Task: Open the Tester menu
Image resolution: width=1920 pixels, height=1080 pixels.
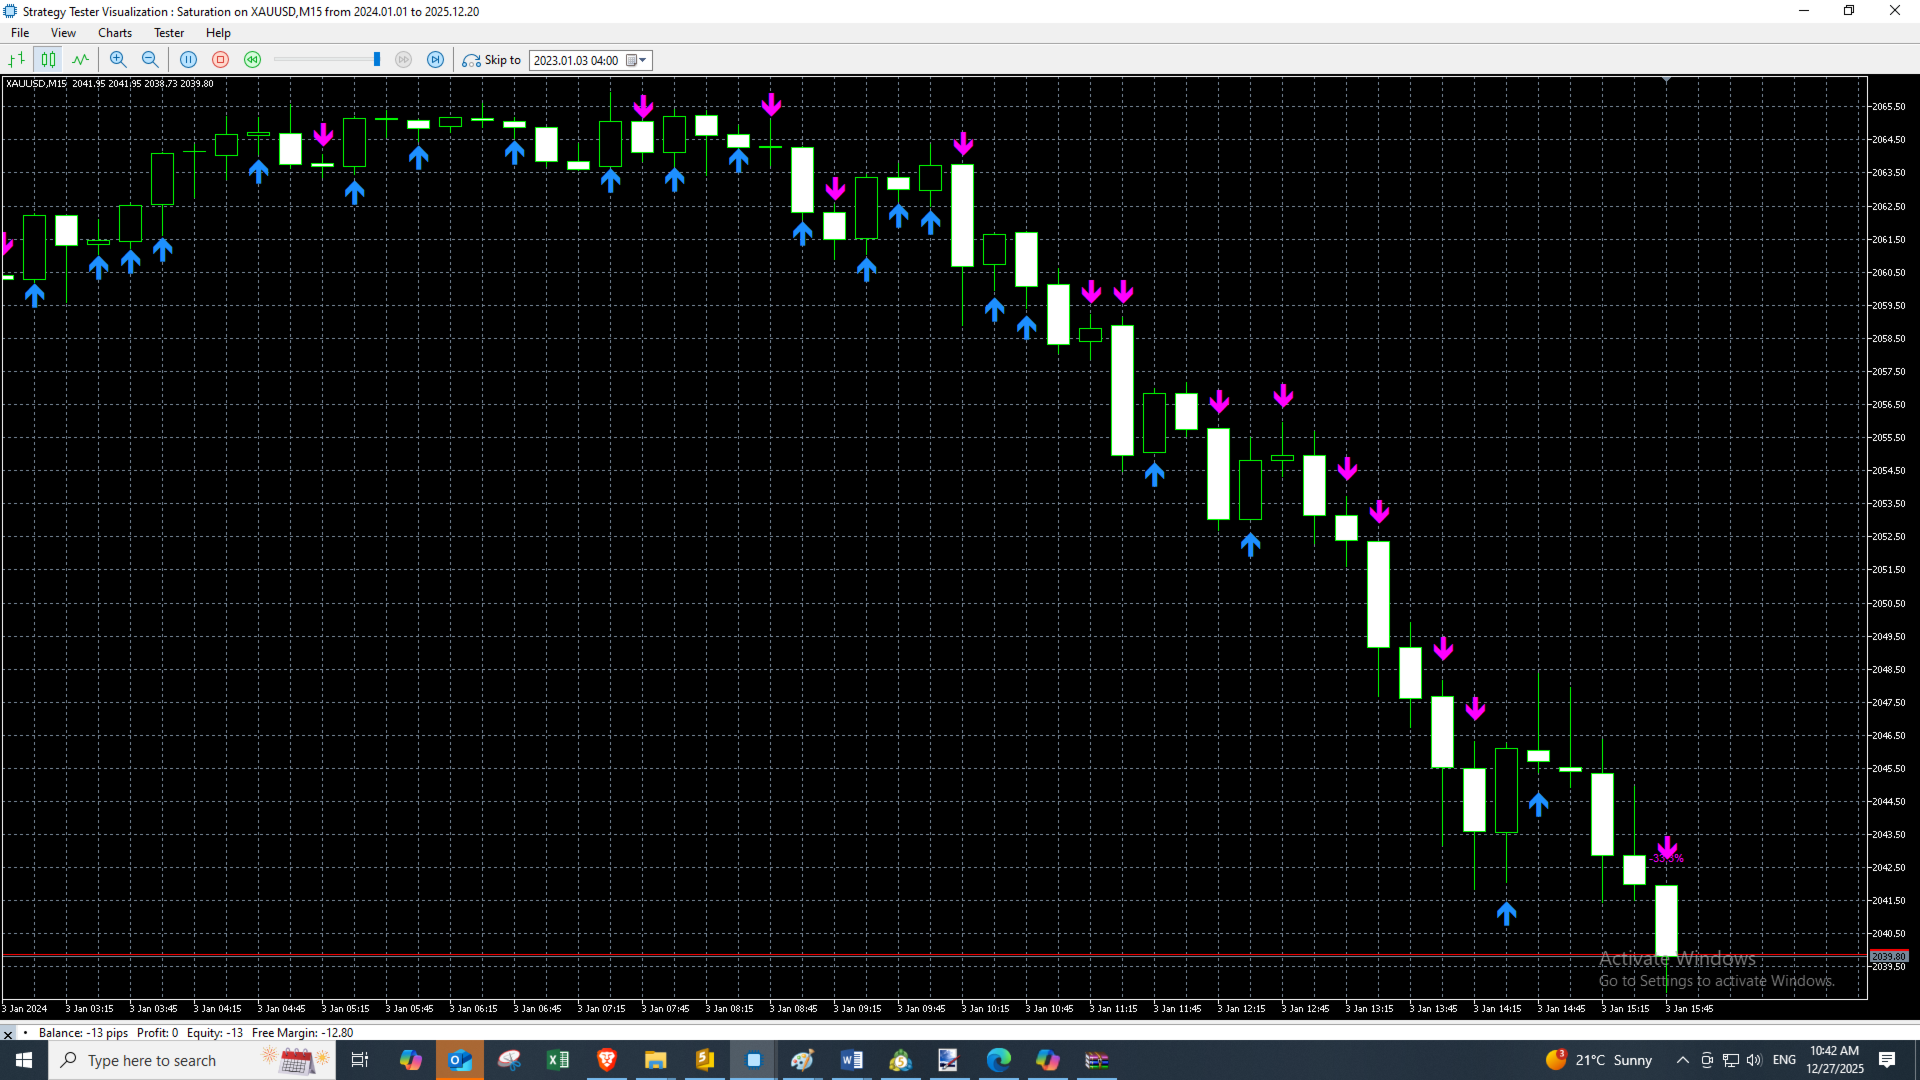Action: (168, 33)
